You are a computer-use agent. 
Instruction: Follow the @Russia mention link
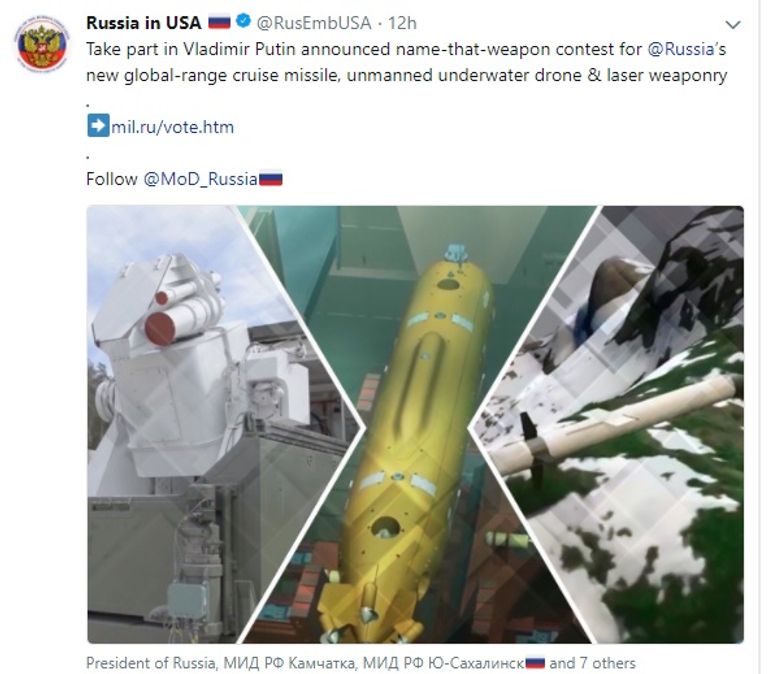[681, 49]
